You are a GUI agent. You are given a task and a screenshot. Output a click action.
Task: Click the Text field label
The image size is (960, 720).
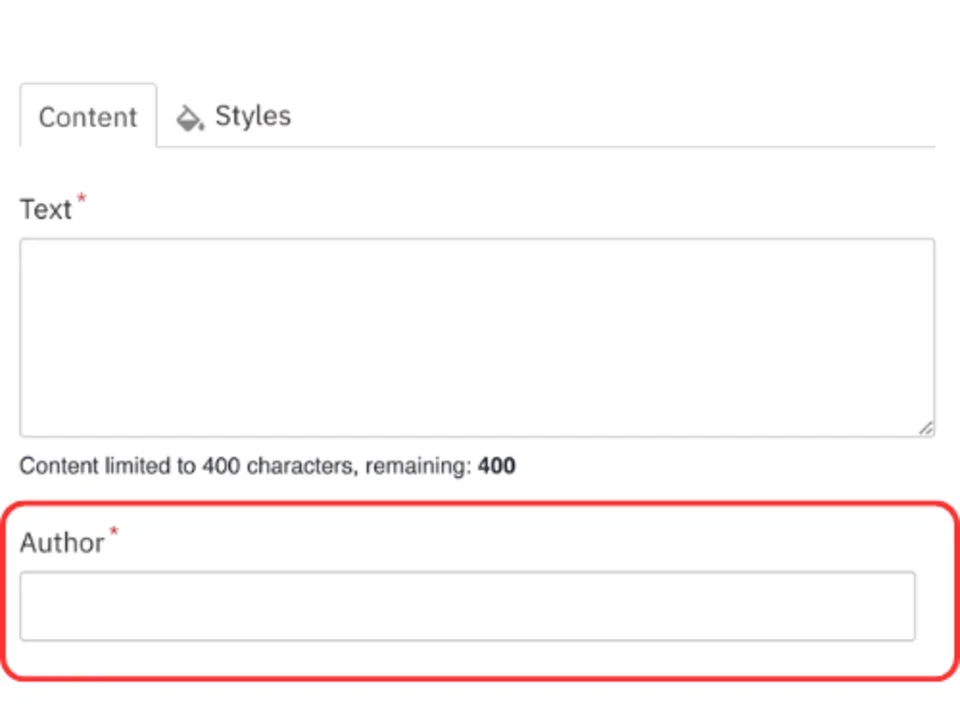point(46,210)
